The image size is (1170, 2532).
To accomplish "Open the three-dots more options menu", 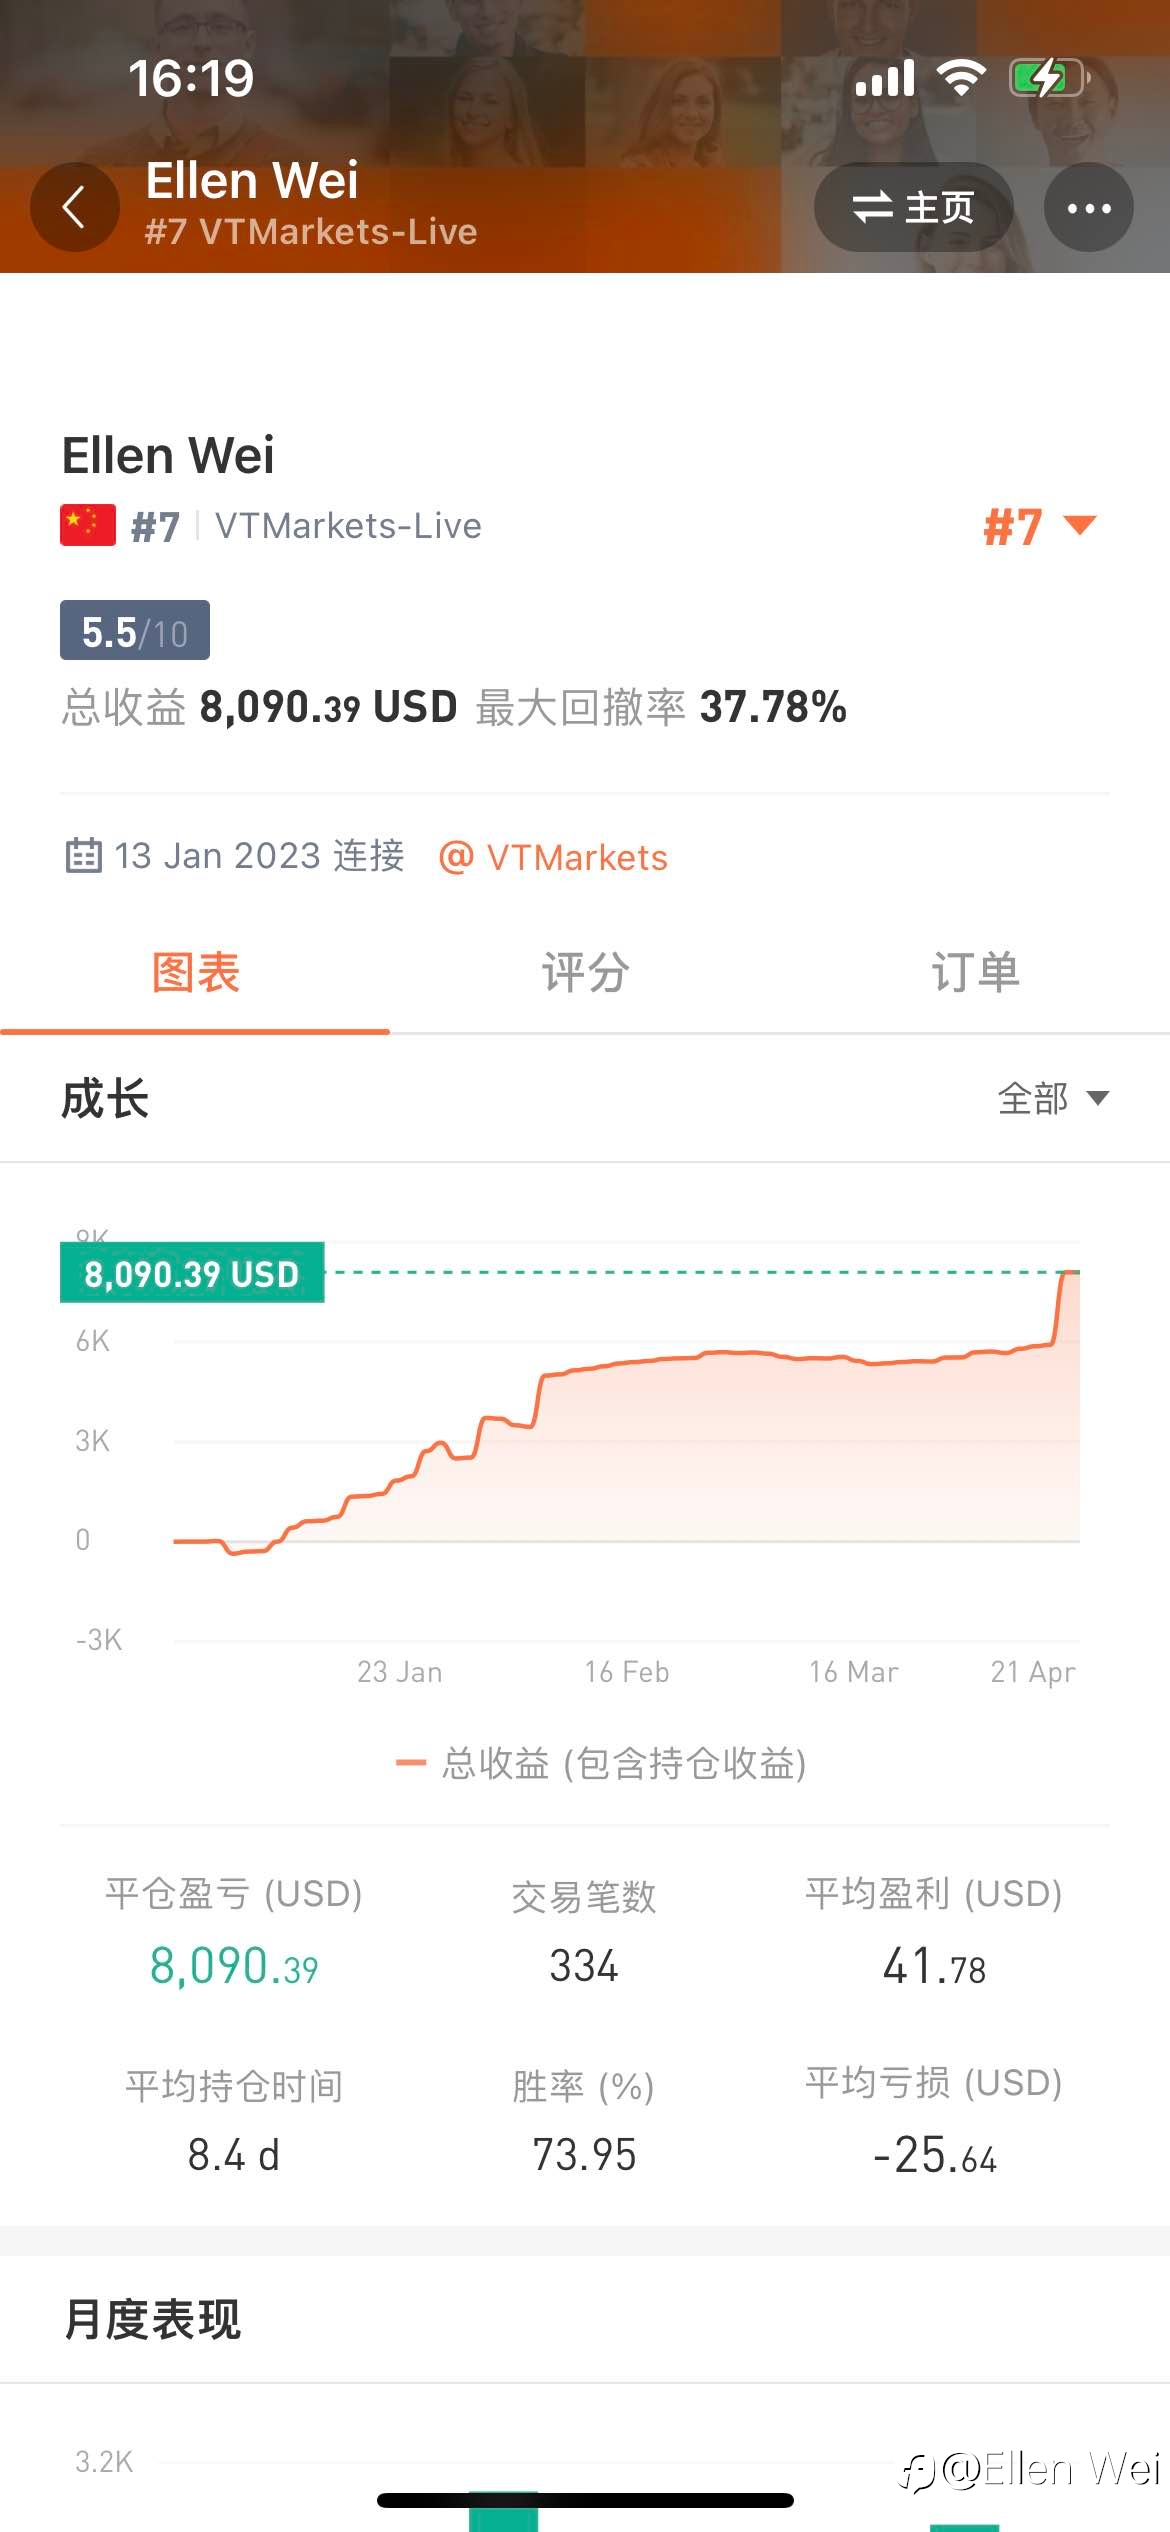I will (1089, 207).
